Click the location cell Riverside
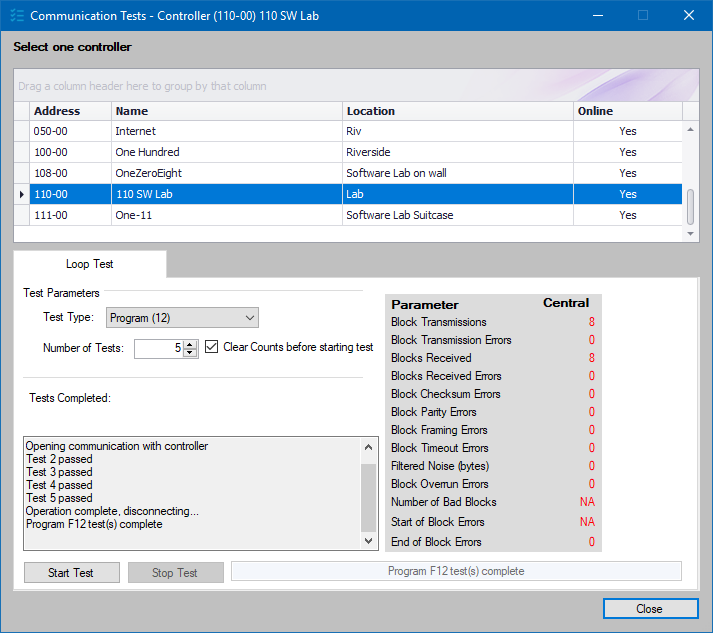This screenshot has height=633, width=713. tap(457, 152)
